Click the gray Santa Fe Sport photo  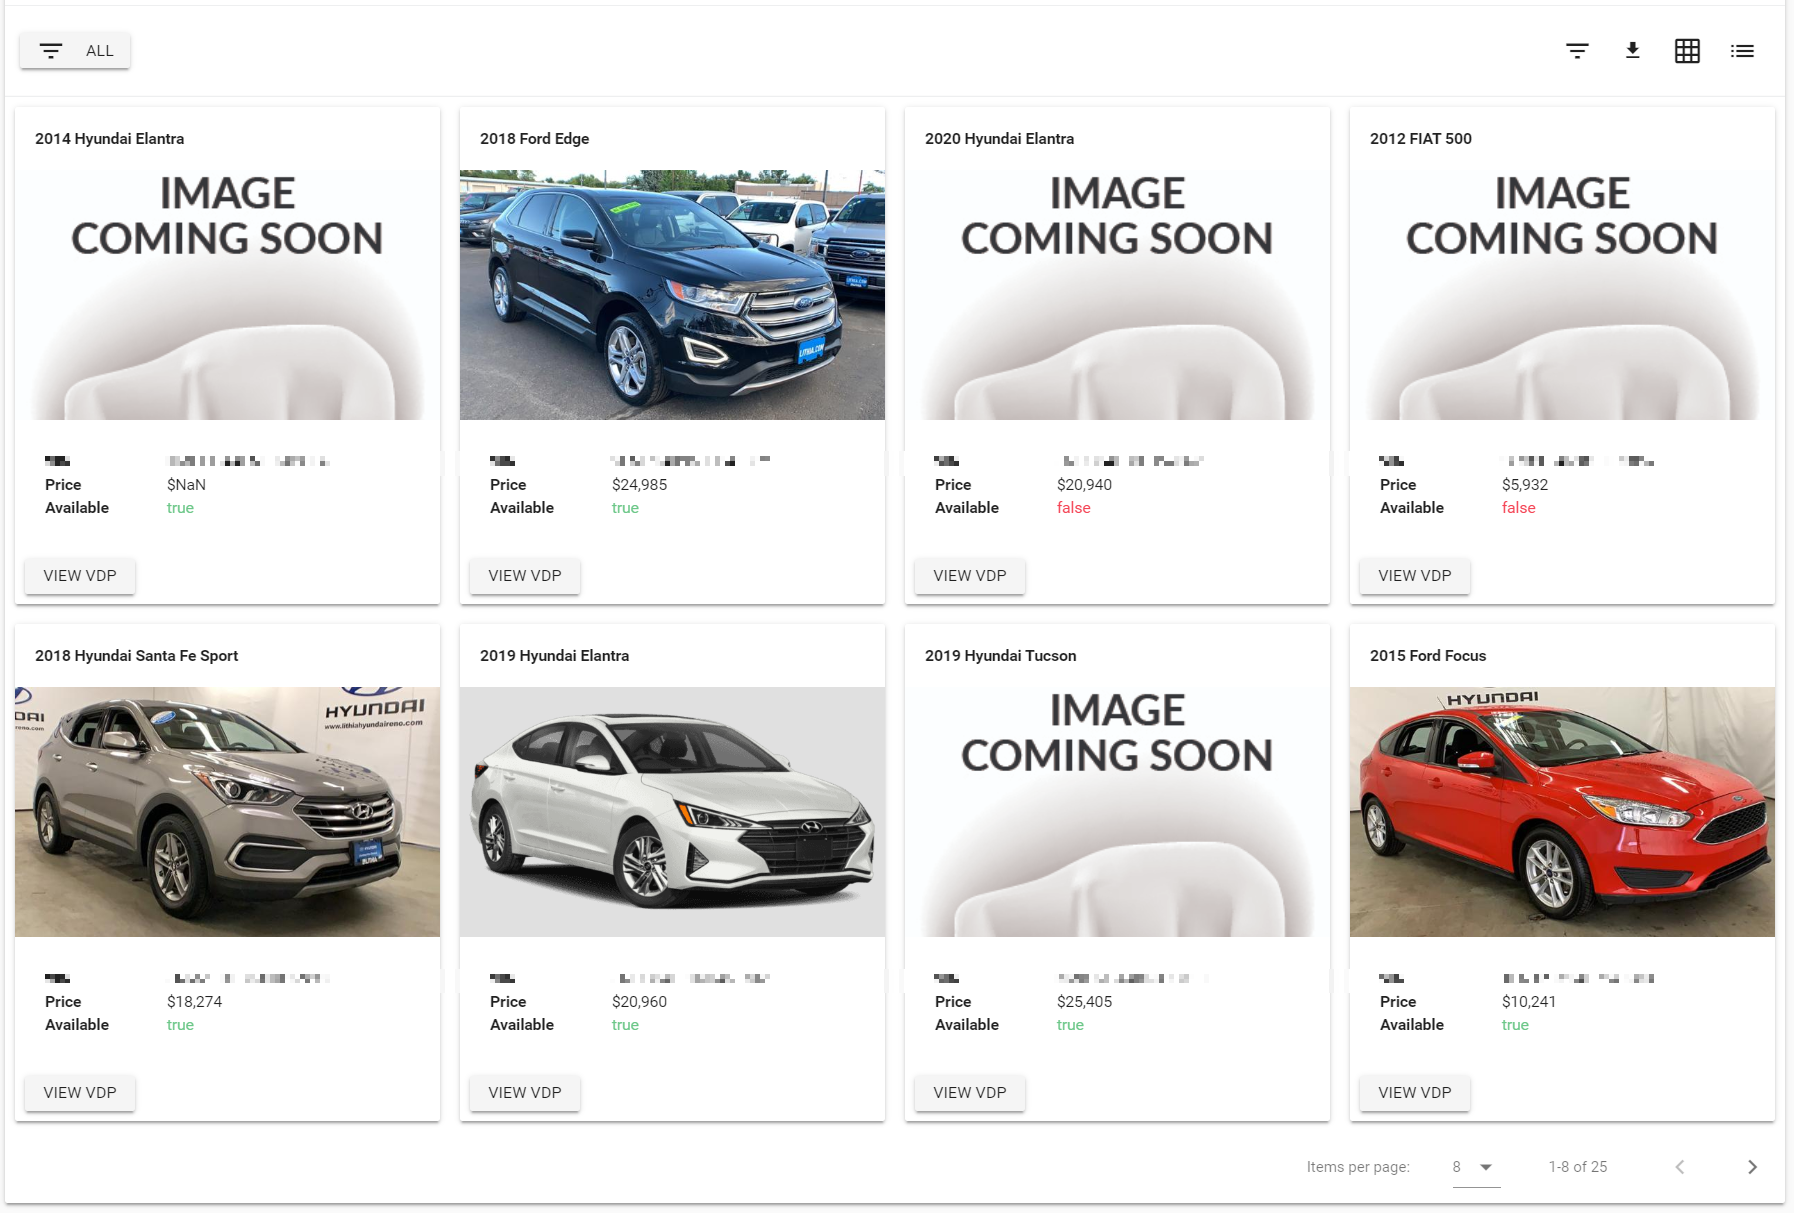[x=227, y=812]
